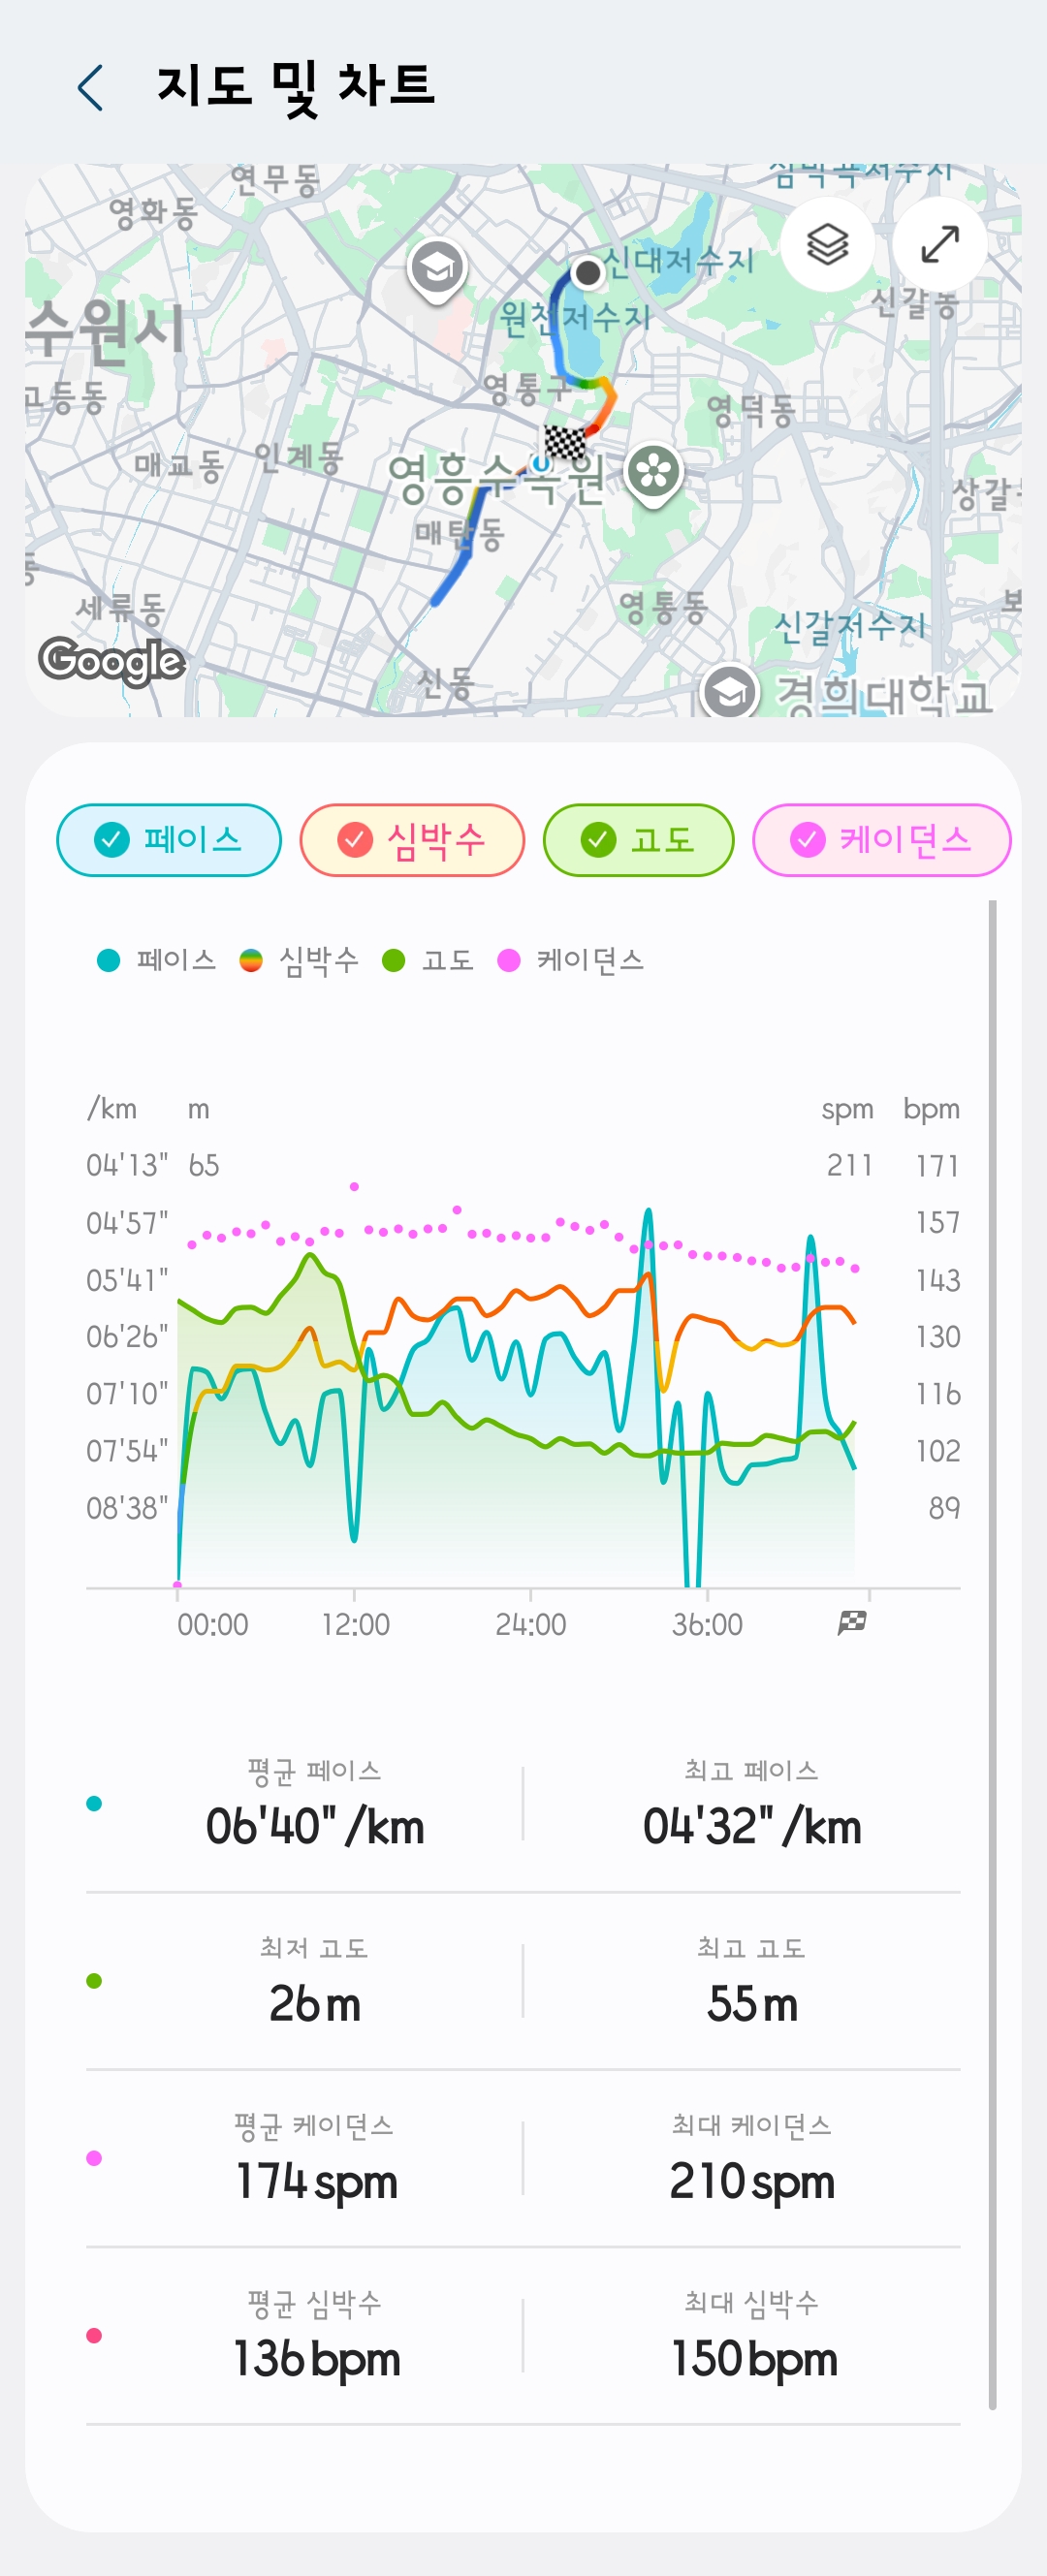This screenshot has height=2576, width=1047.
Task: Select the university pin near 연무동
Action: pyautogui.click(x=437, y=270)
